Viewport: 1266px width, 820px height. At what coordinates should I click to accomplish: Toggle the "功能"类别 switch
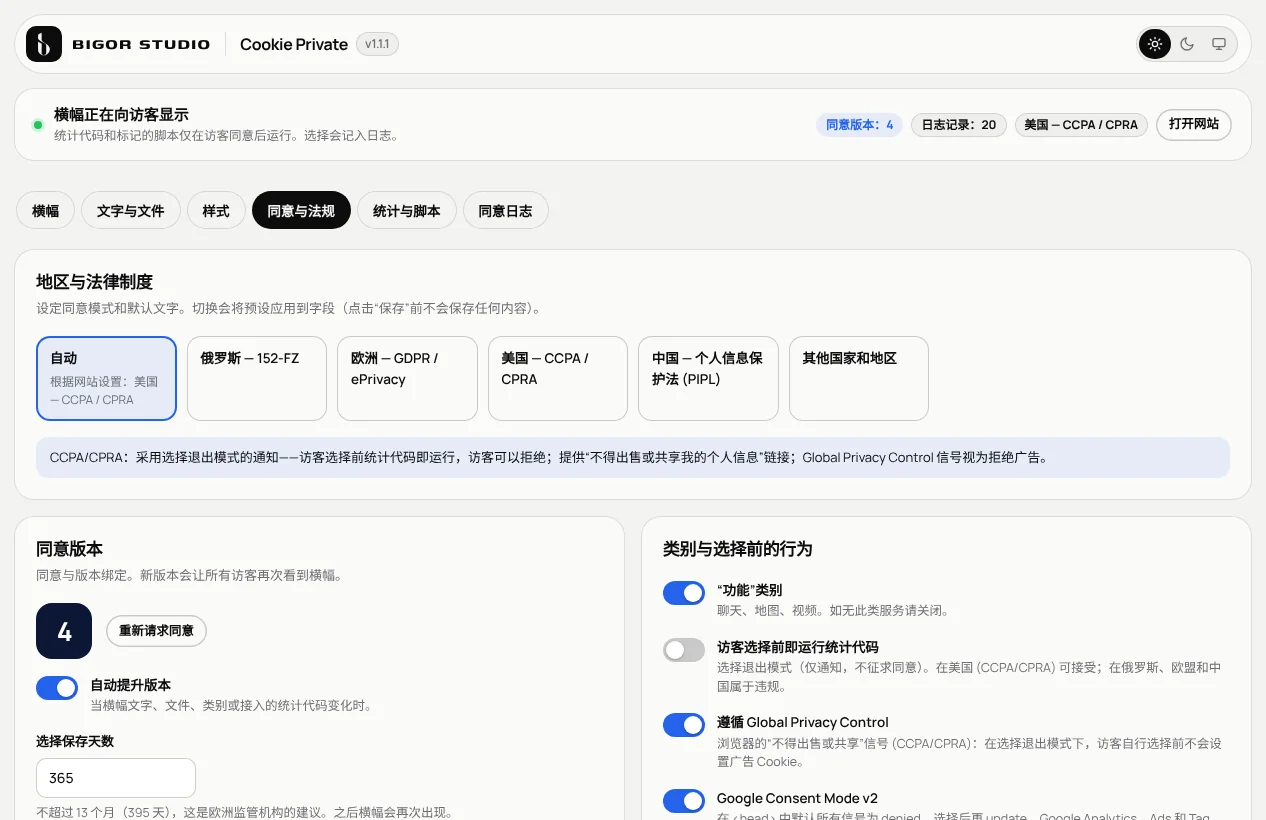click(x=684, y=593)
